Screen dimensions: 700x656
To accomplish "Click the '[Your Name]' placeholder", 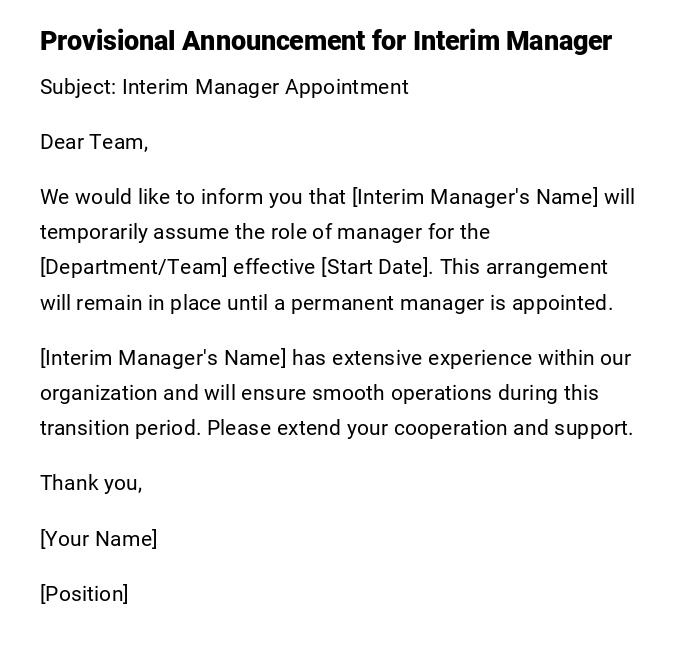I will click(x=98, y=539).
